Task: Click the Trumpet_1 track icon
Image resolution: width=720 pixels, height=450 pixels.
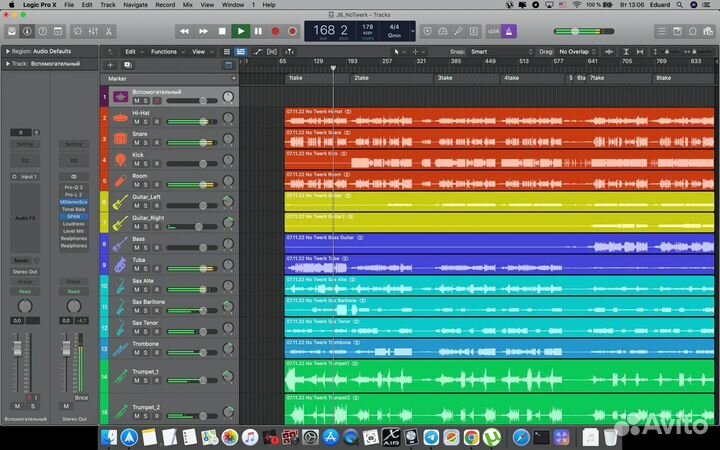Action: [x=119, y=379]
